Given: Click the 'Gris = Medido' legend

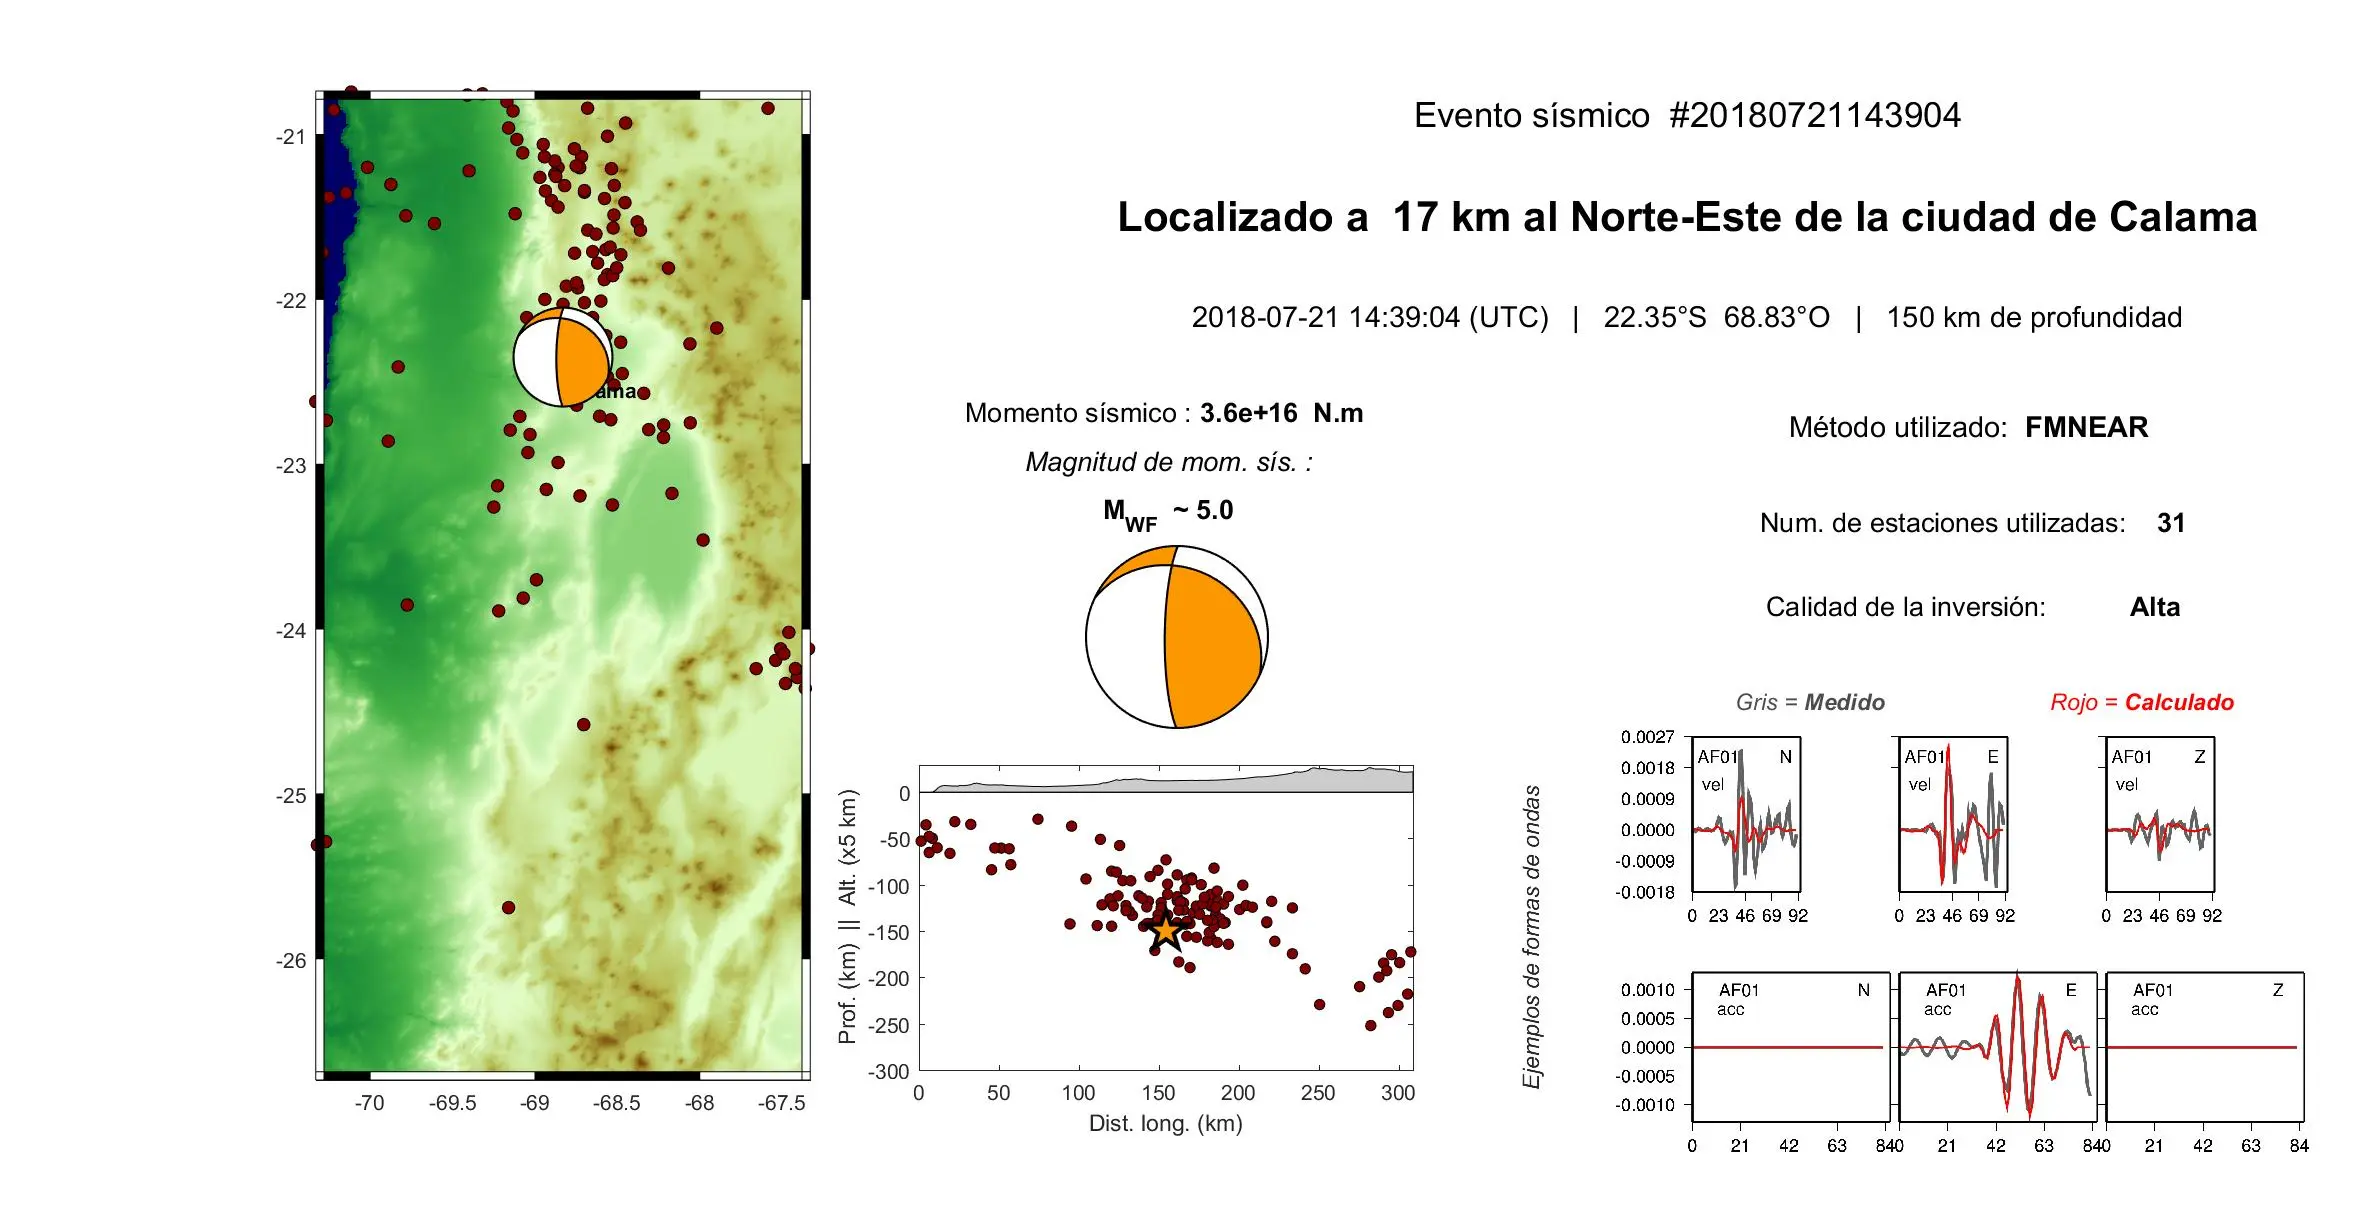Looking at the screenshot, I should coord(1810,703).
